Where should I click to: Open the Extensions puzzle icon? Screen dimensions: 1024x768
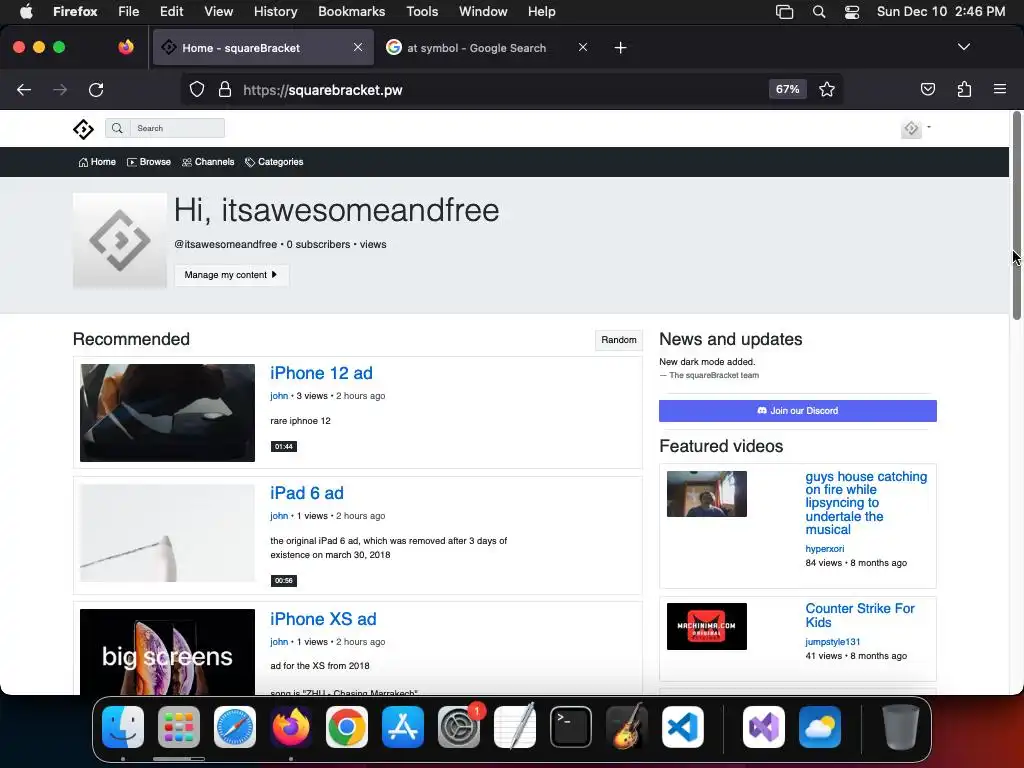point(964,89)
